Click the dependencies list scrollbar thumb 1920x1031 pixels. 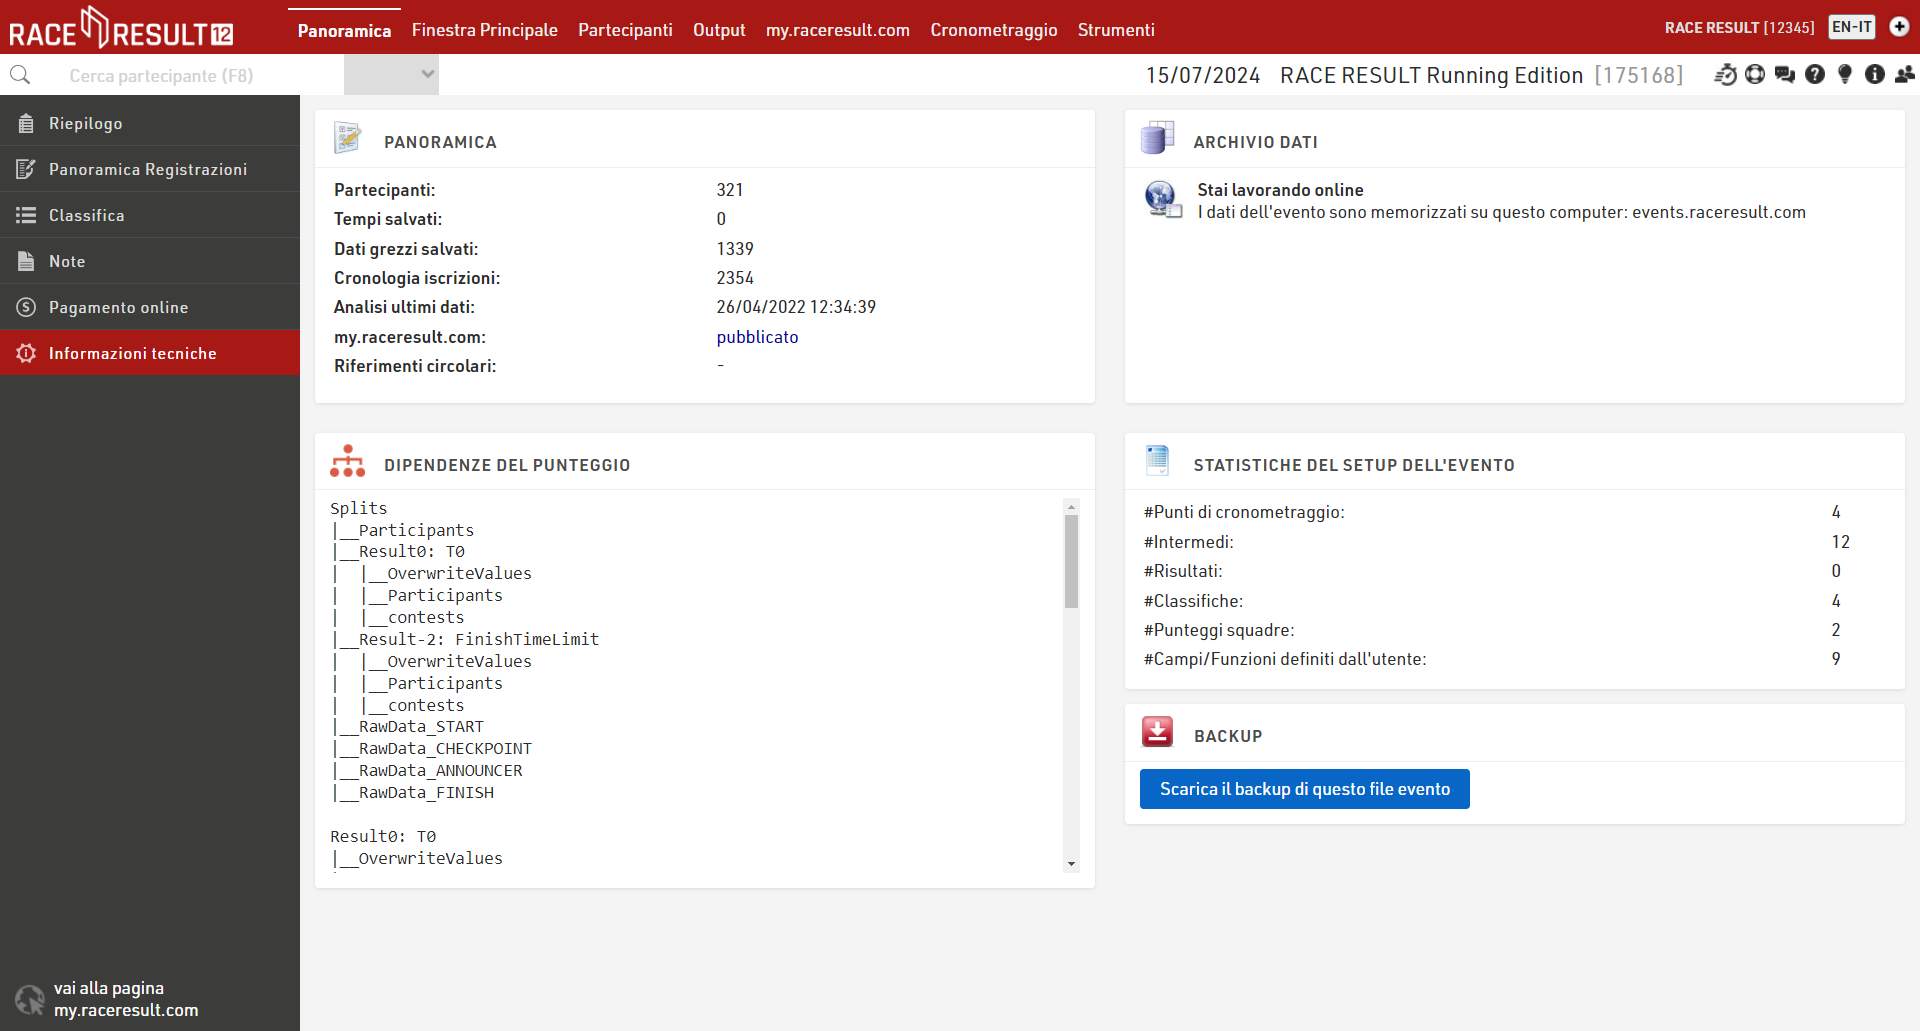coord(1071,561)
